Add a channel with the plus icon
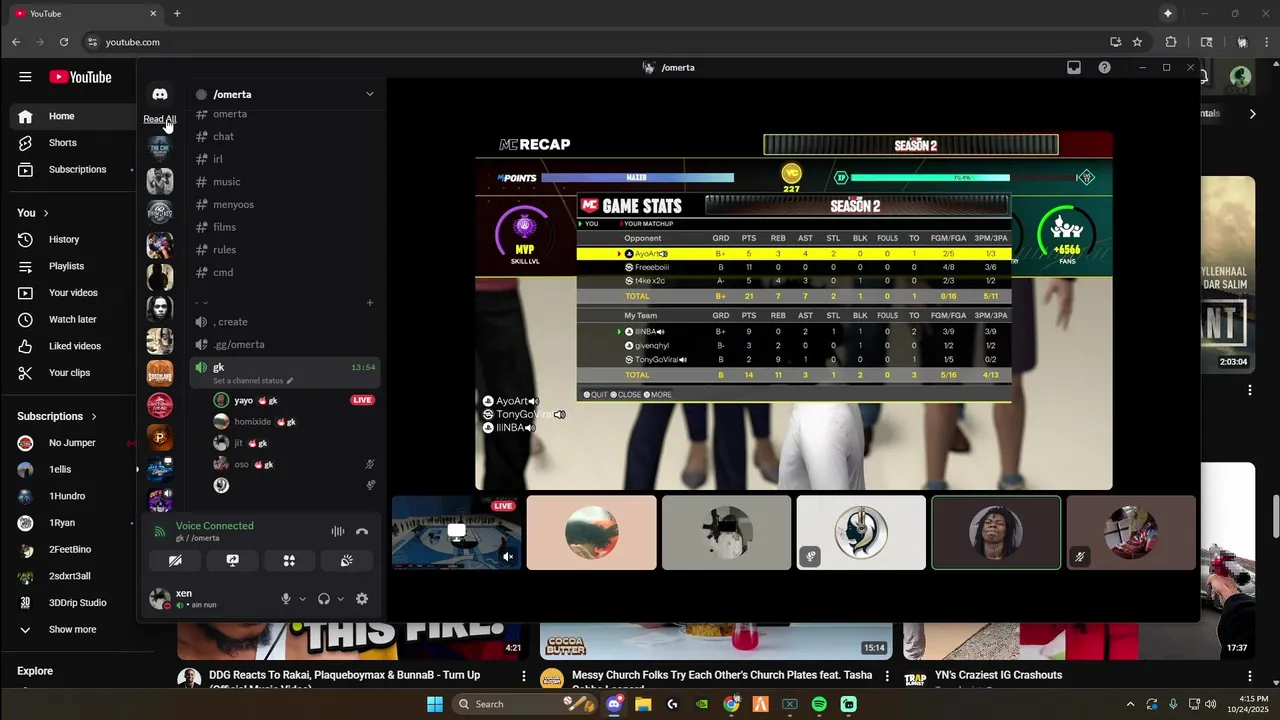The width and height of the screenshot is (1280, 720). [x=369, y=302]
